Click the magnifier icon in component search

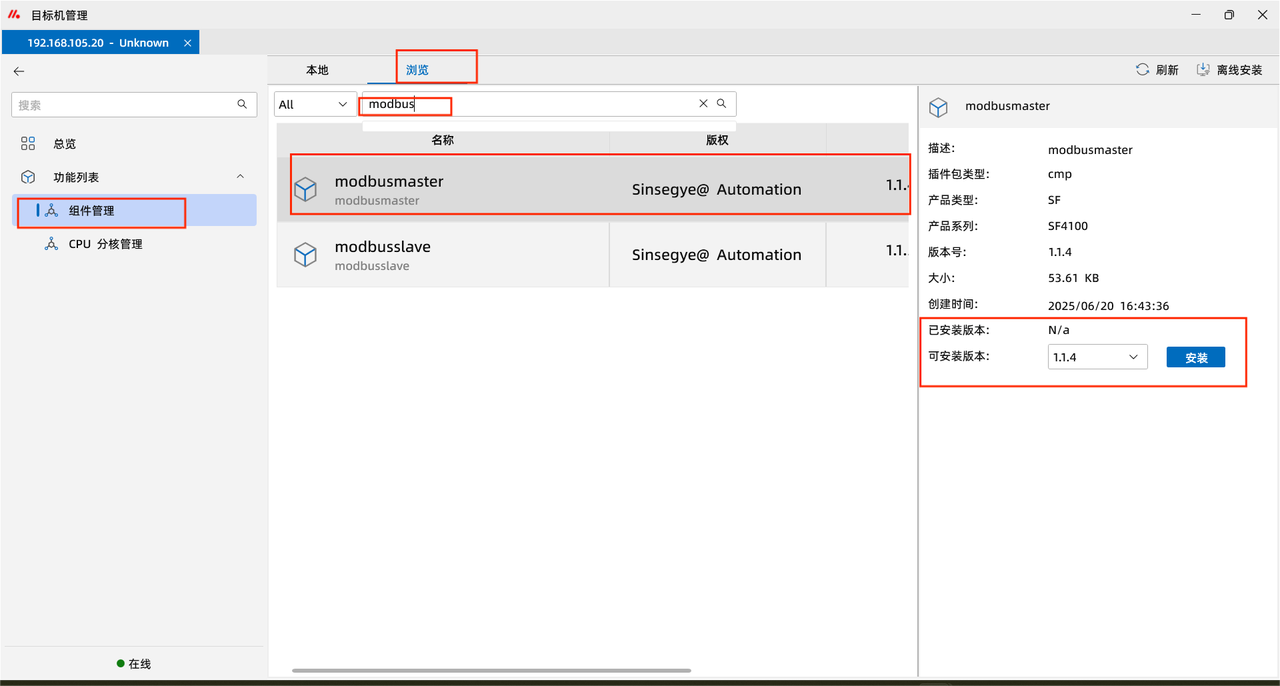pyautogui.click(x=721, y=104)
